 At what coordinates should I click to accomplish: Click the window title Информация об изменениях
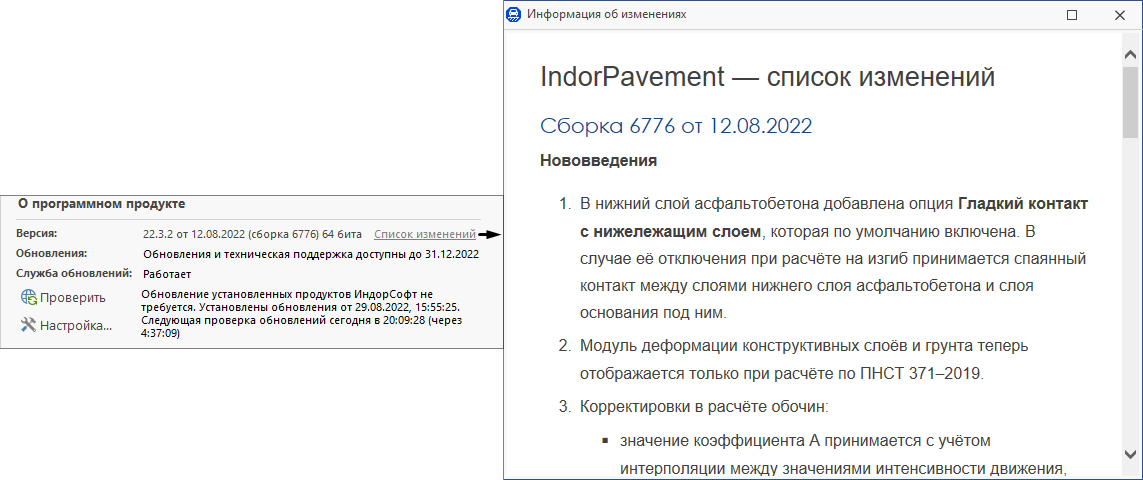tap(606, 15)
